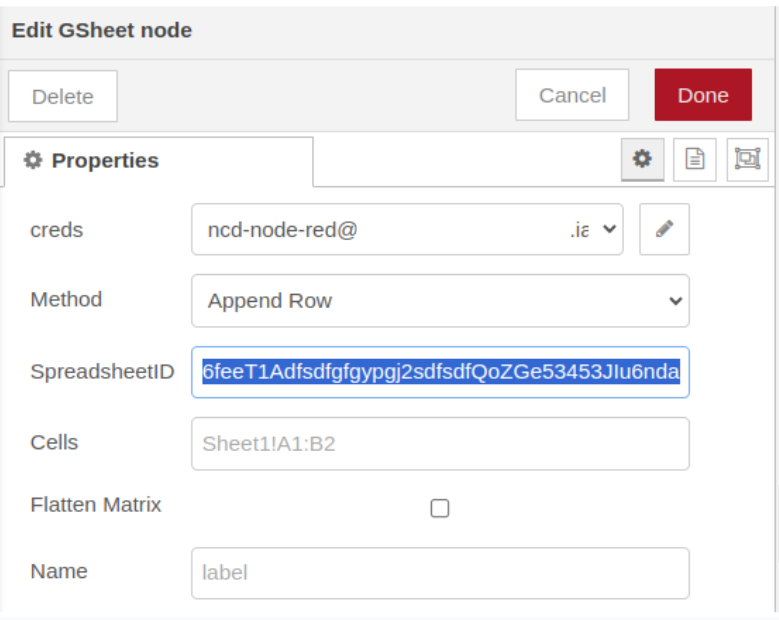This screenshot has height=620, width=779.
Task: Click the Cells field with Sheet1!A1:B2 placeholder
Action: point(440,444)
